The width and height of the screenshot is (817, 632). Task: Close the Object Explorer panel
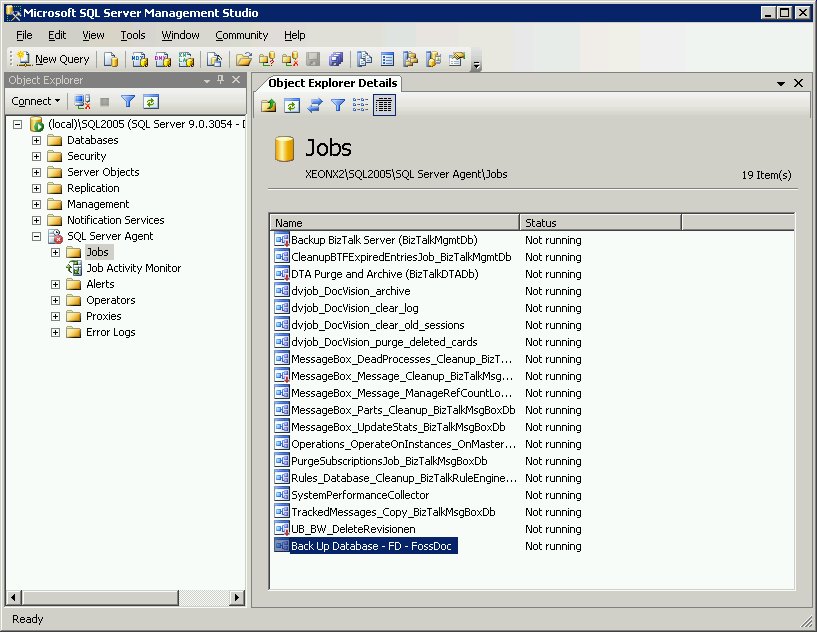pyautogui.click(x=236, y=79)
